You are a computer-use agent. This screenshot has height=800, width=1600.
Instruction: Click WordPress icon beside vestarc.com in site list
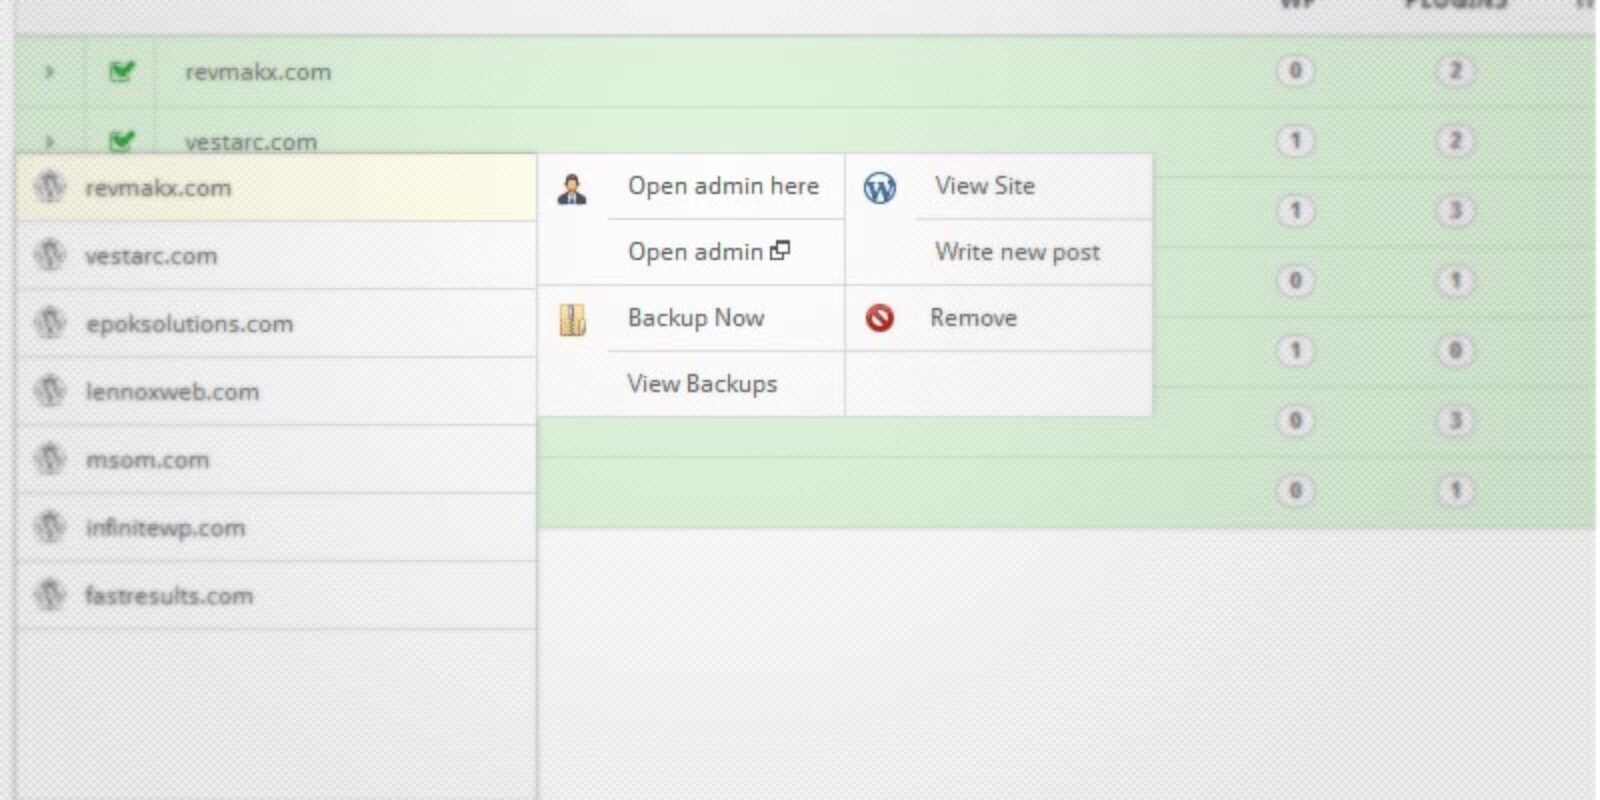point(49,255)
